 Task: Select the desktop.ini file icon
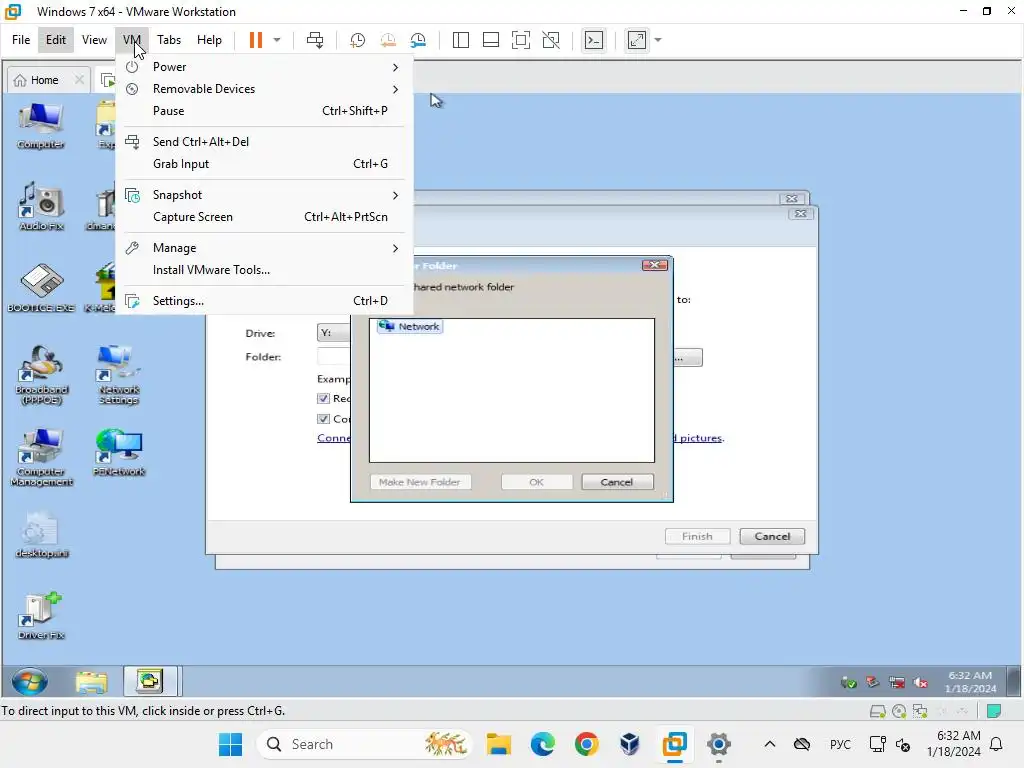41,534
